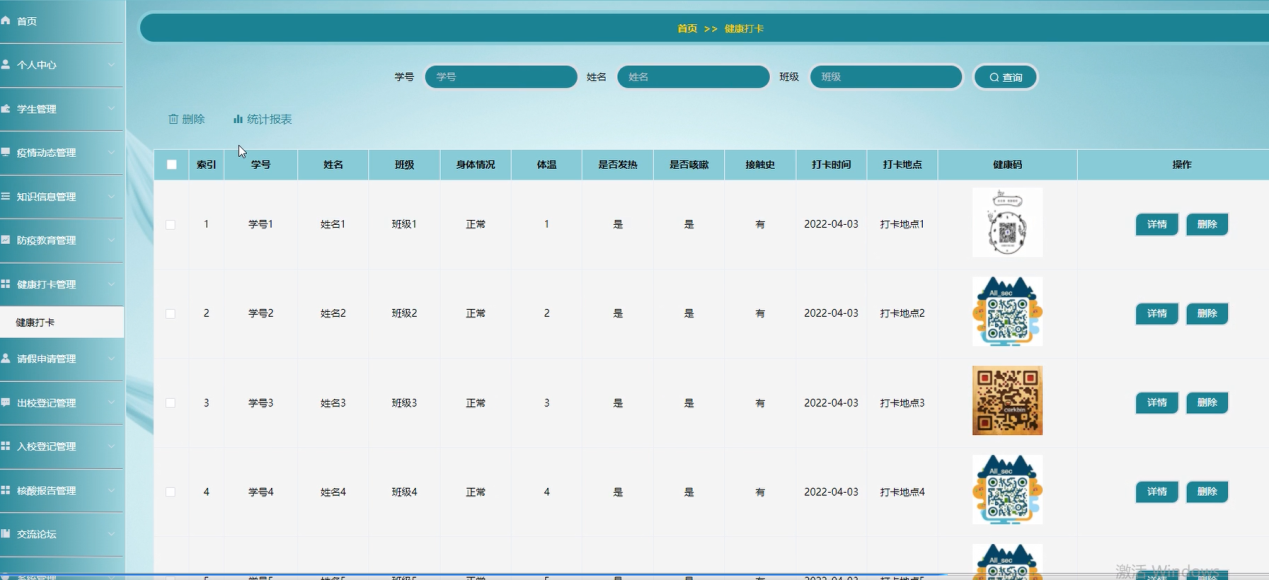
Task: Click the grid icon beside 核酸报告管理
Action: coord(5,490)
